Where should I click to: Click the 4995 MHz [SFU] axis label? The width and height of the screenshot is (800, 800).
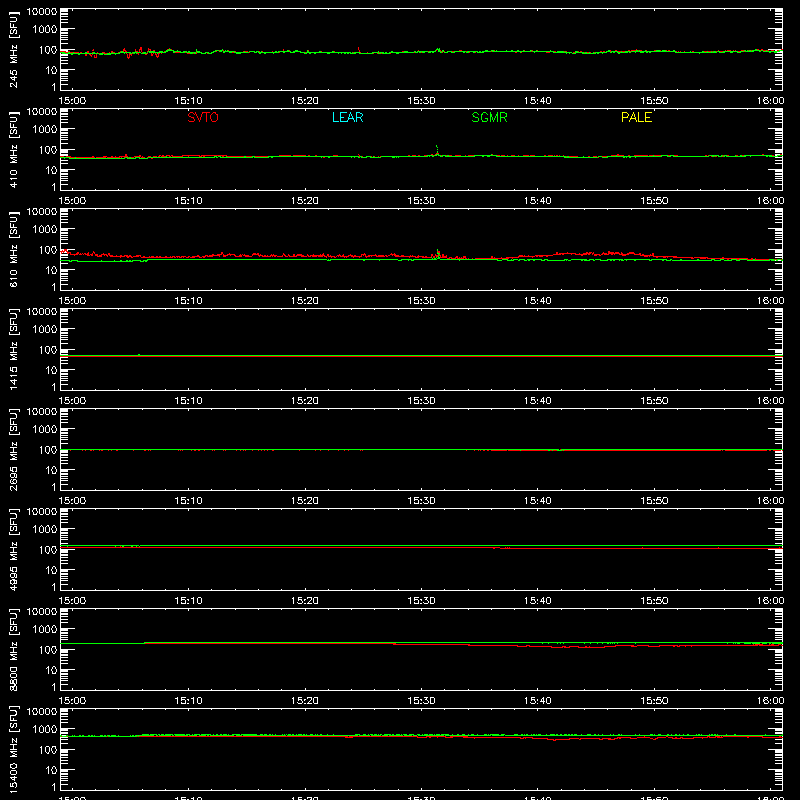(x=13, y=550)
